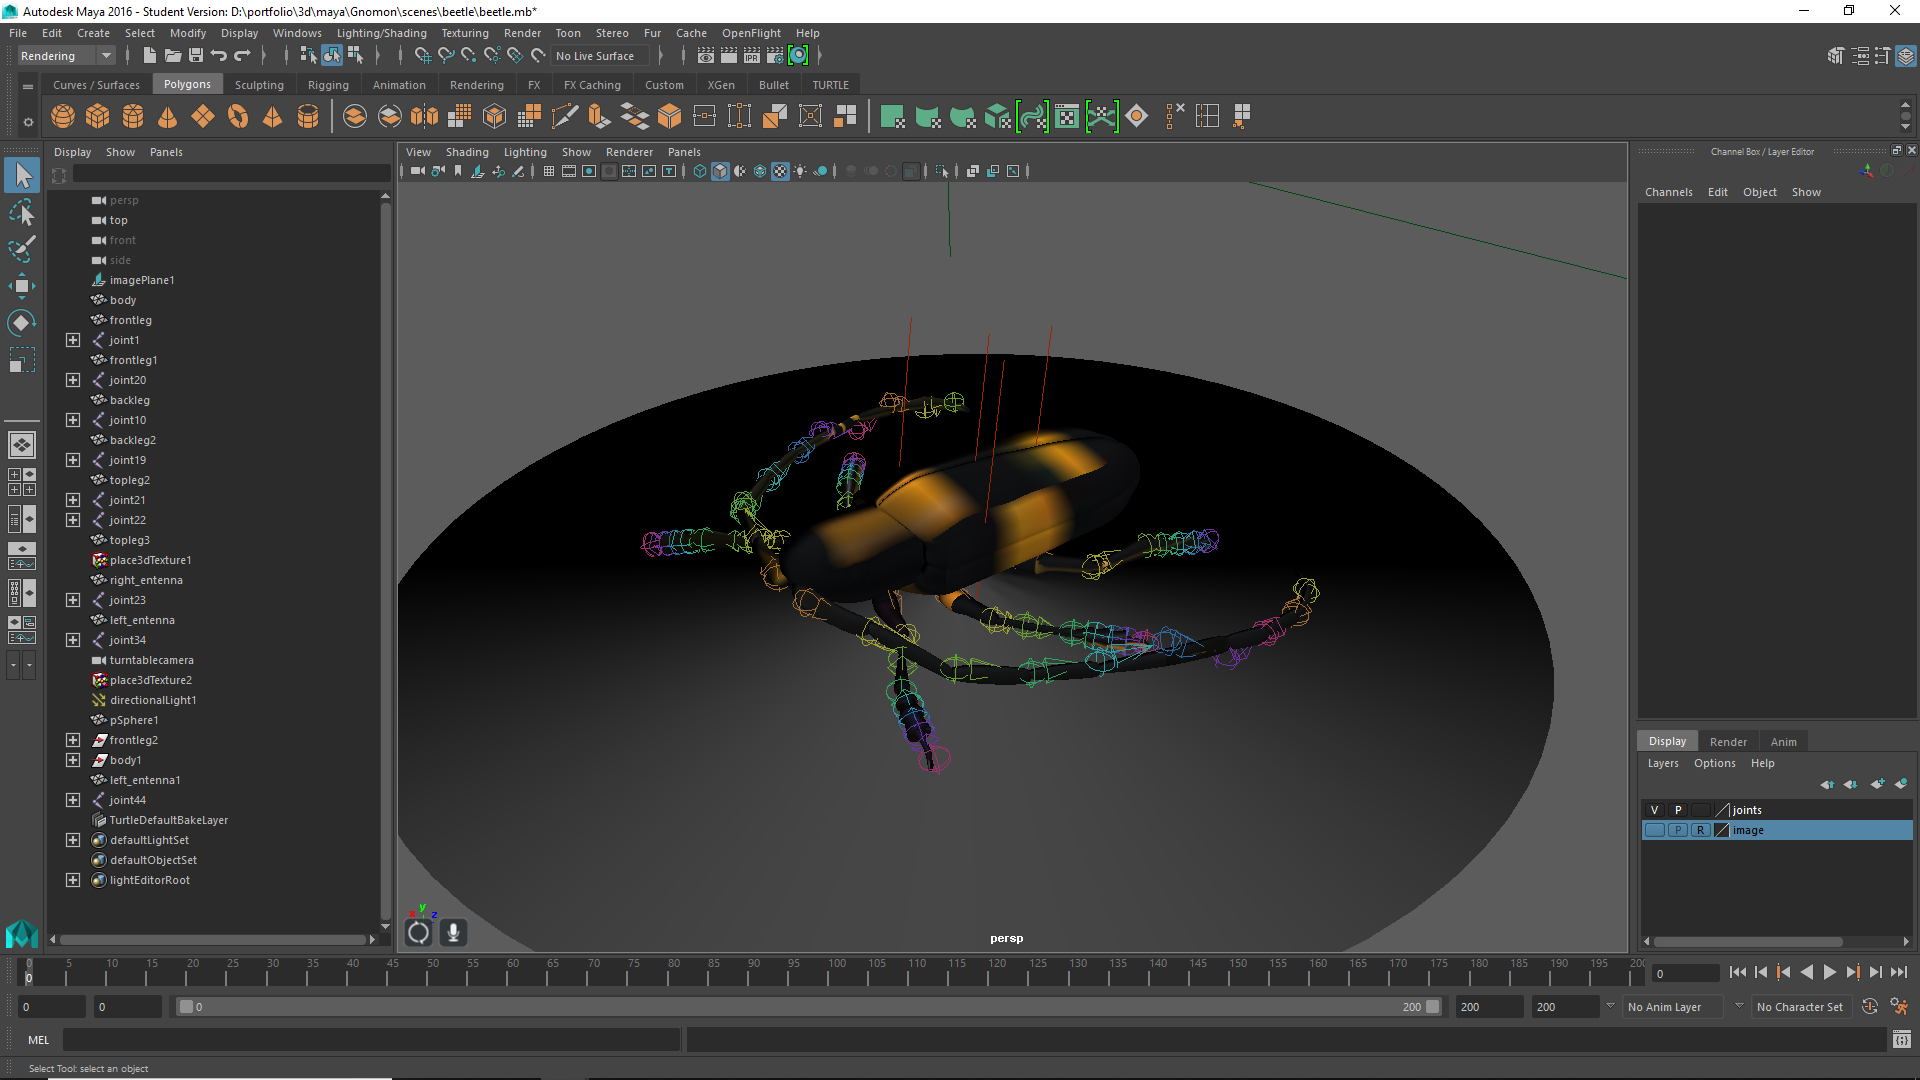Pick the Lasso select tool
1920x1080 pixels.
pos(22,213)
